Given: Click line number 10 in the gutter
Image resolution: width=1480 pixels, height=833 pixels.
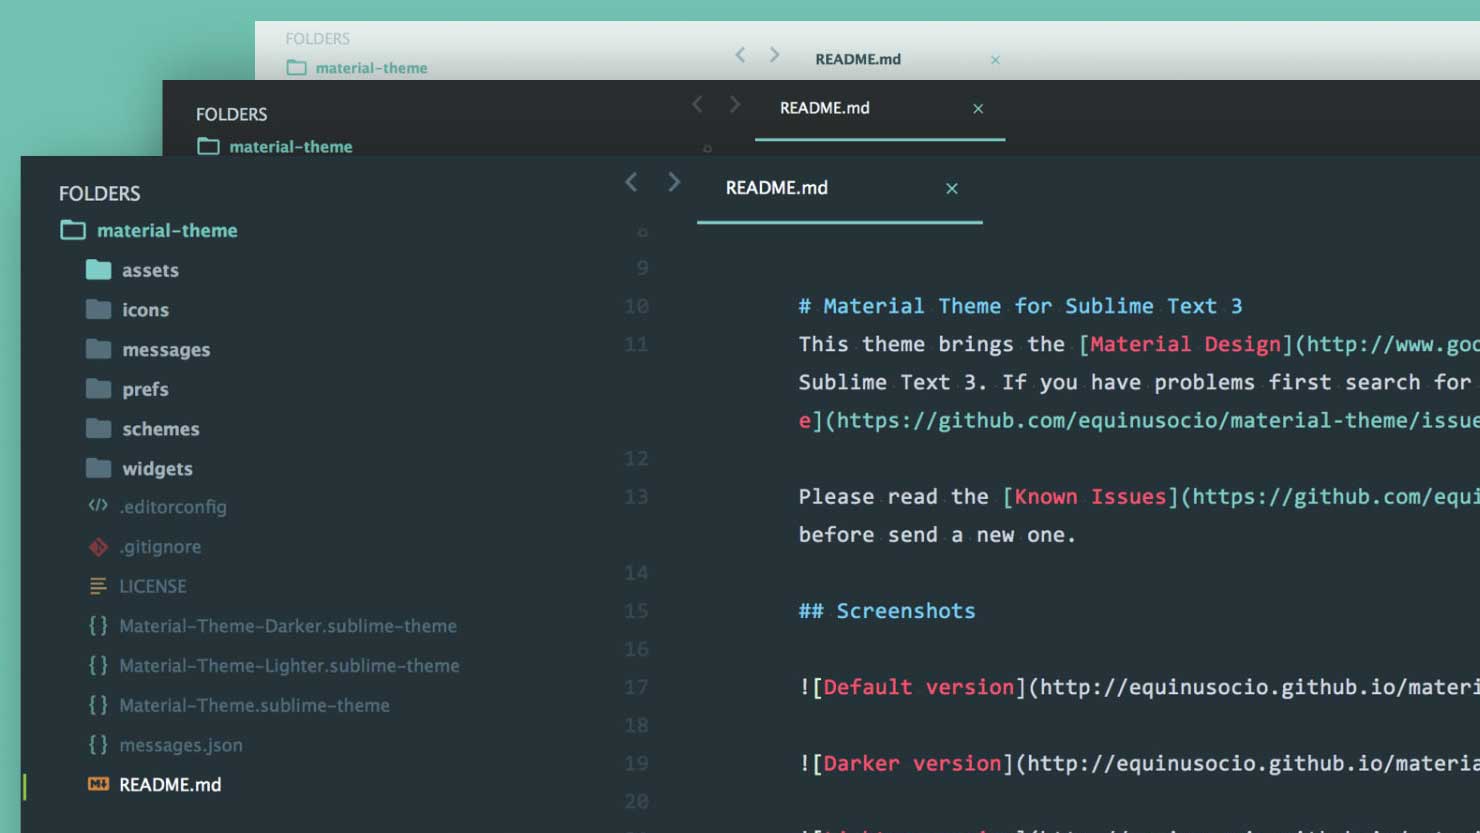Looking at the screenshot, I should 636,306.
